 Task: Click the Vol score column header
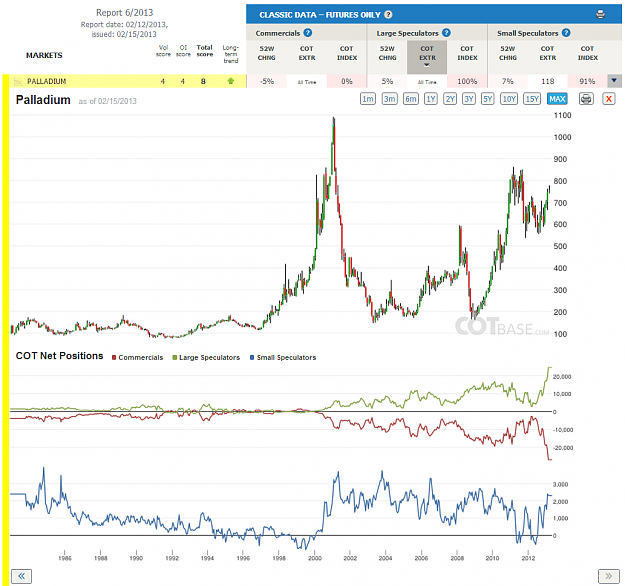click(x=163, y=51)
